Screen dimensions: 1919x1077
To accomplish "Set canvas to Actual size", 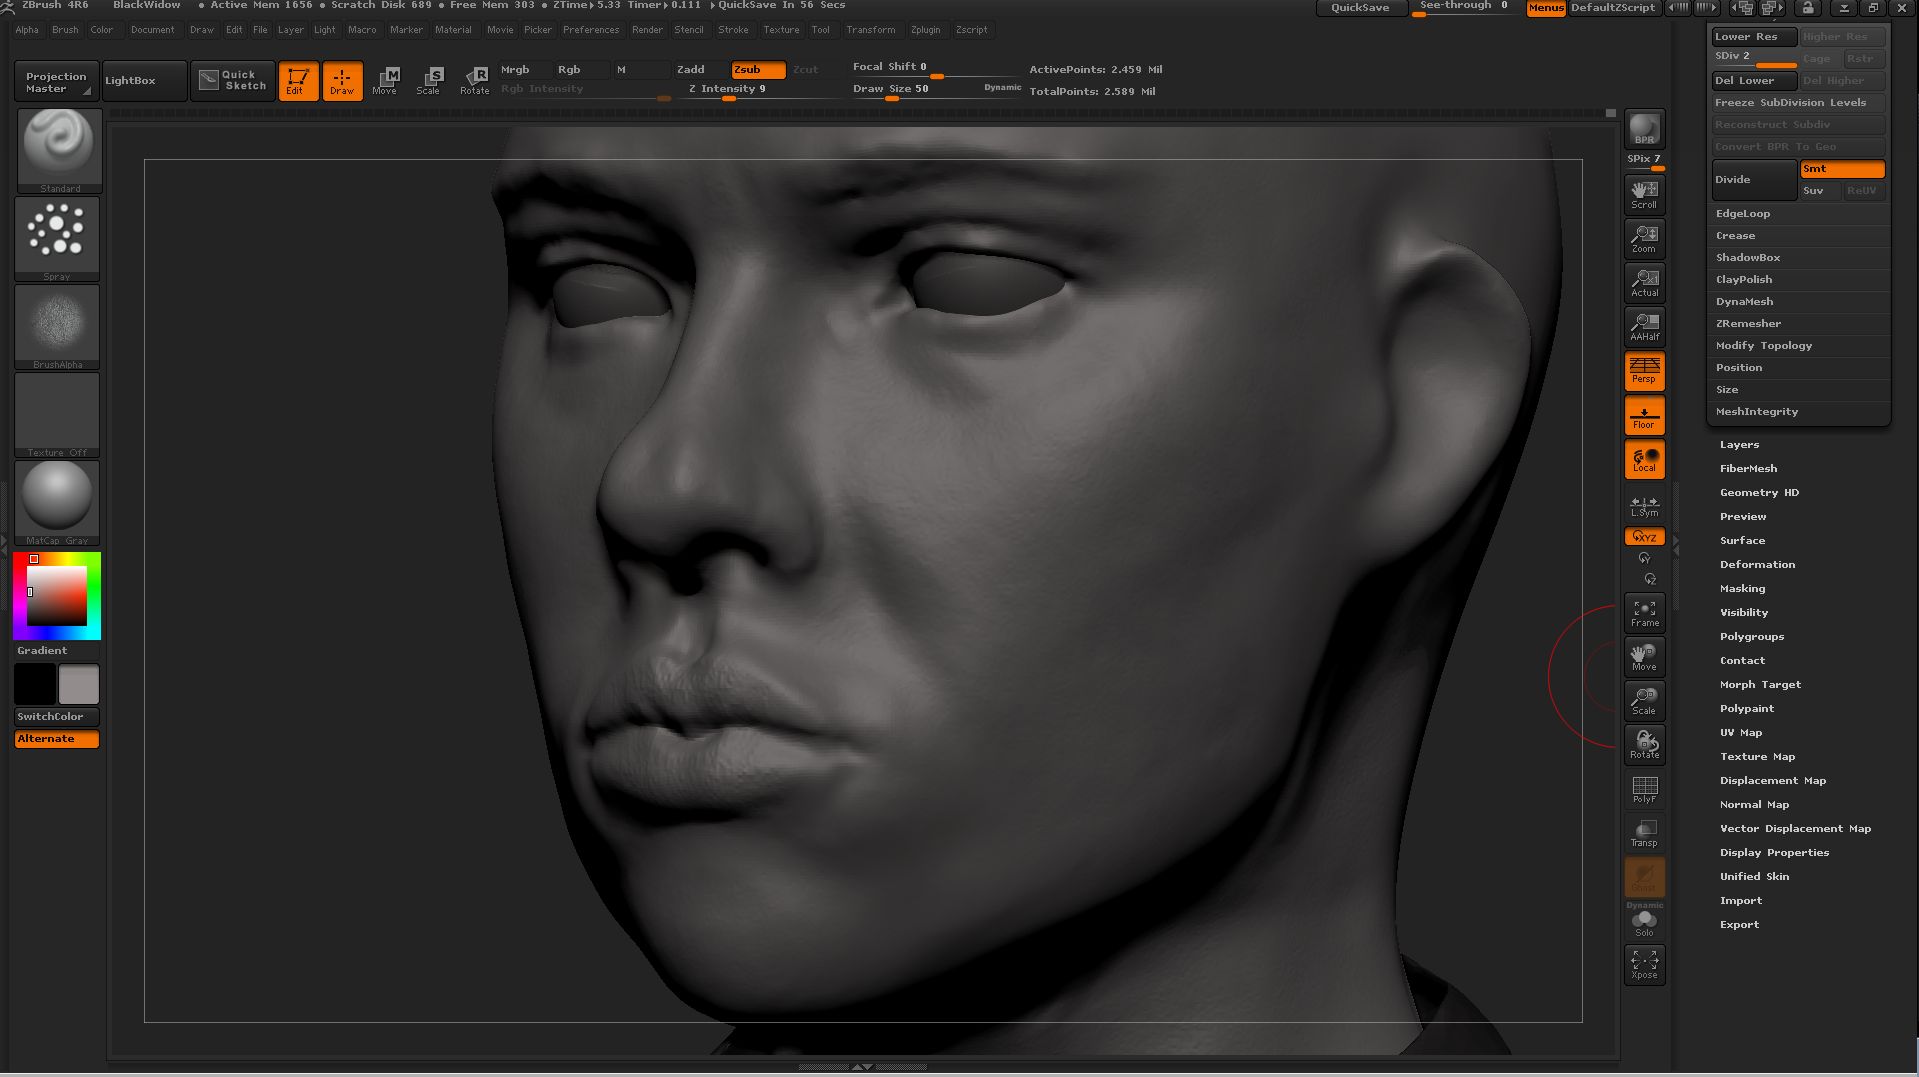I will (x=1644, y=282).
